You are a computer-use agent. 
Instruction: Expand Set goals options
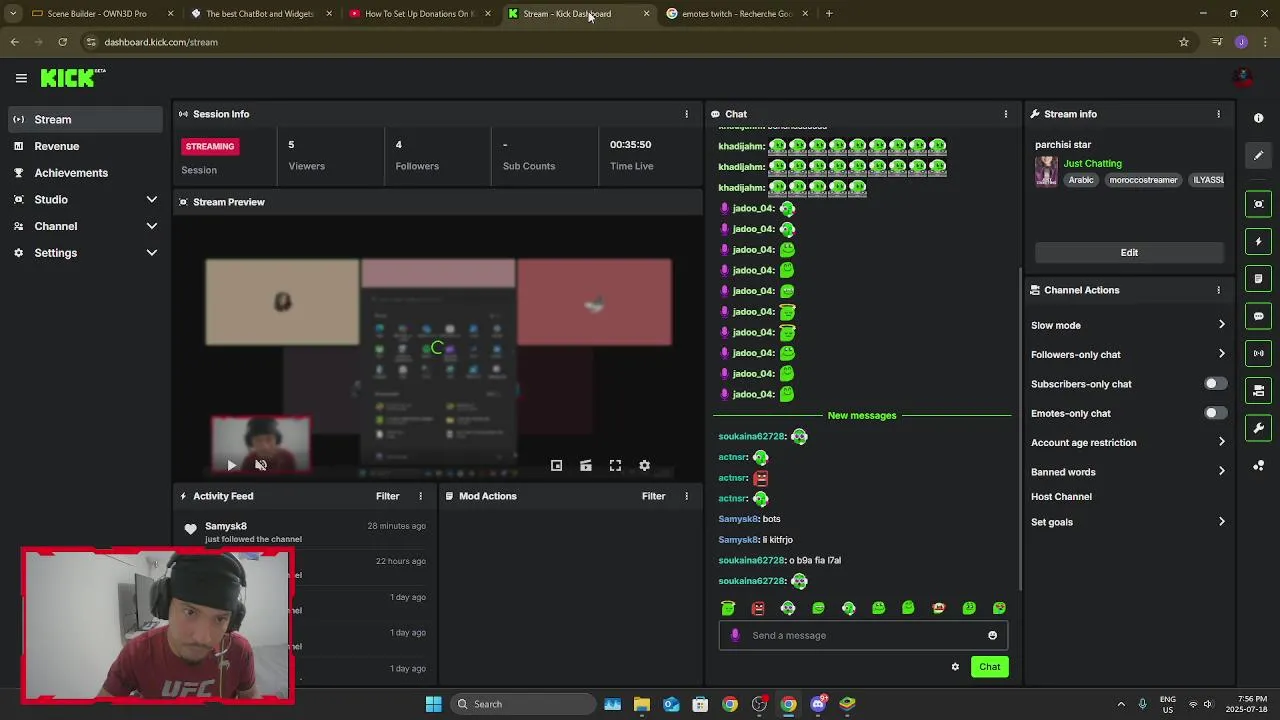1128,522
